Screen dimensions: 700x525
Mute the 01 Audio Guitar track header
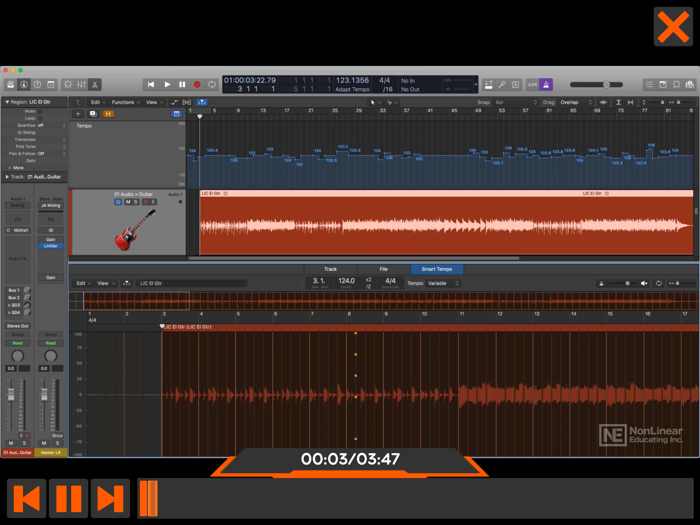(x=128, y=202)
